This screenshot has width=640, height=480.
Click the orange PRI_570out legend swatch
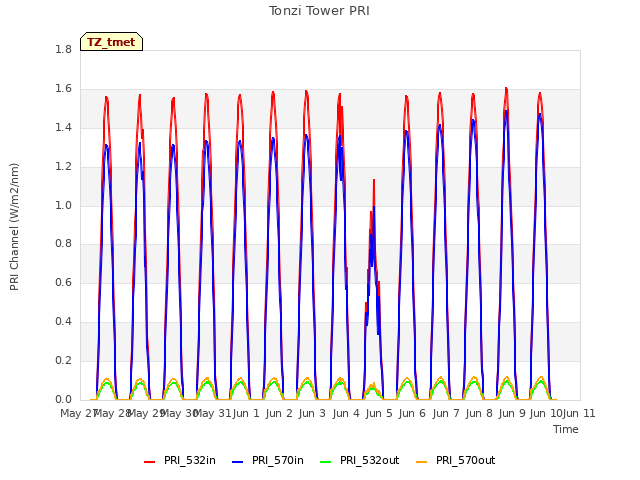click(x=422, y=462)
